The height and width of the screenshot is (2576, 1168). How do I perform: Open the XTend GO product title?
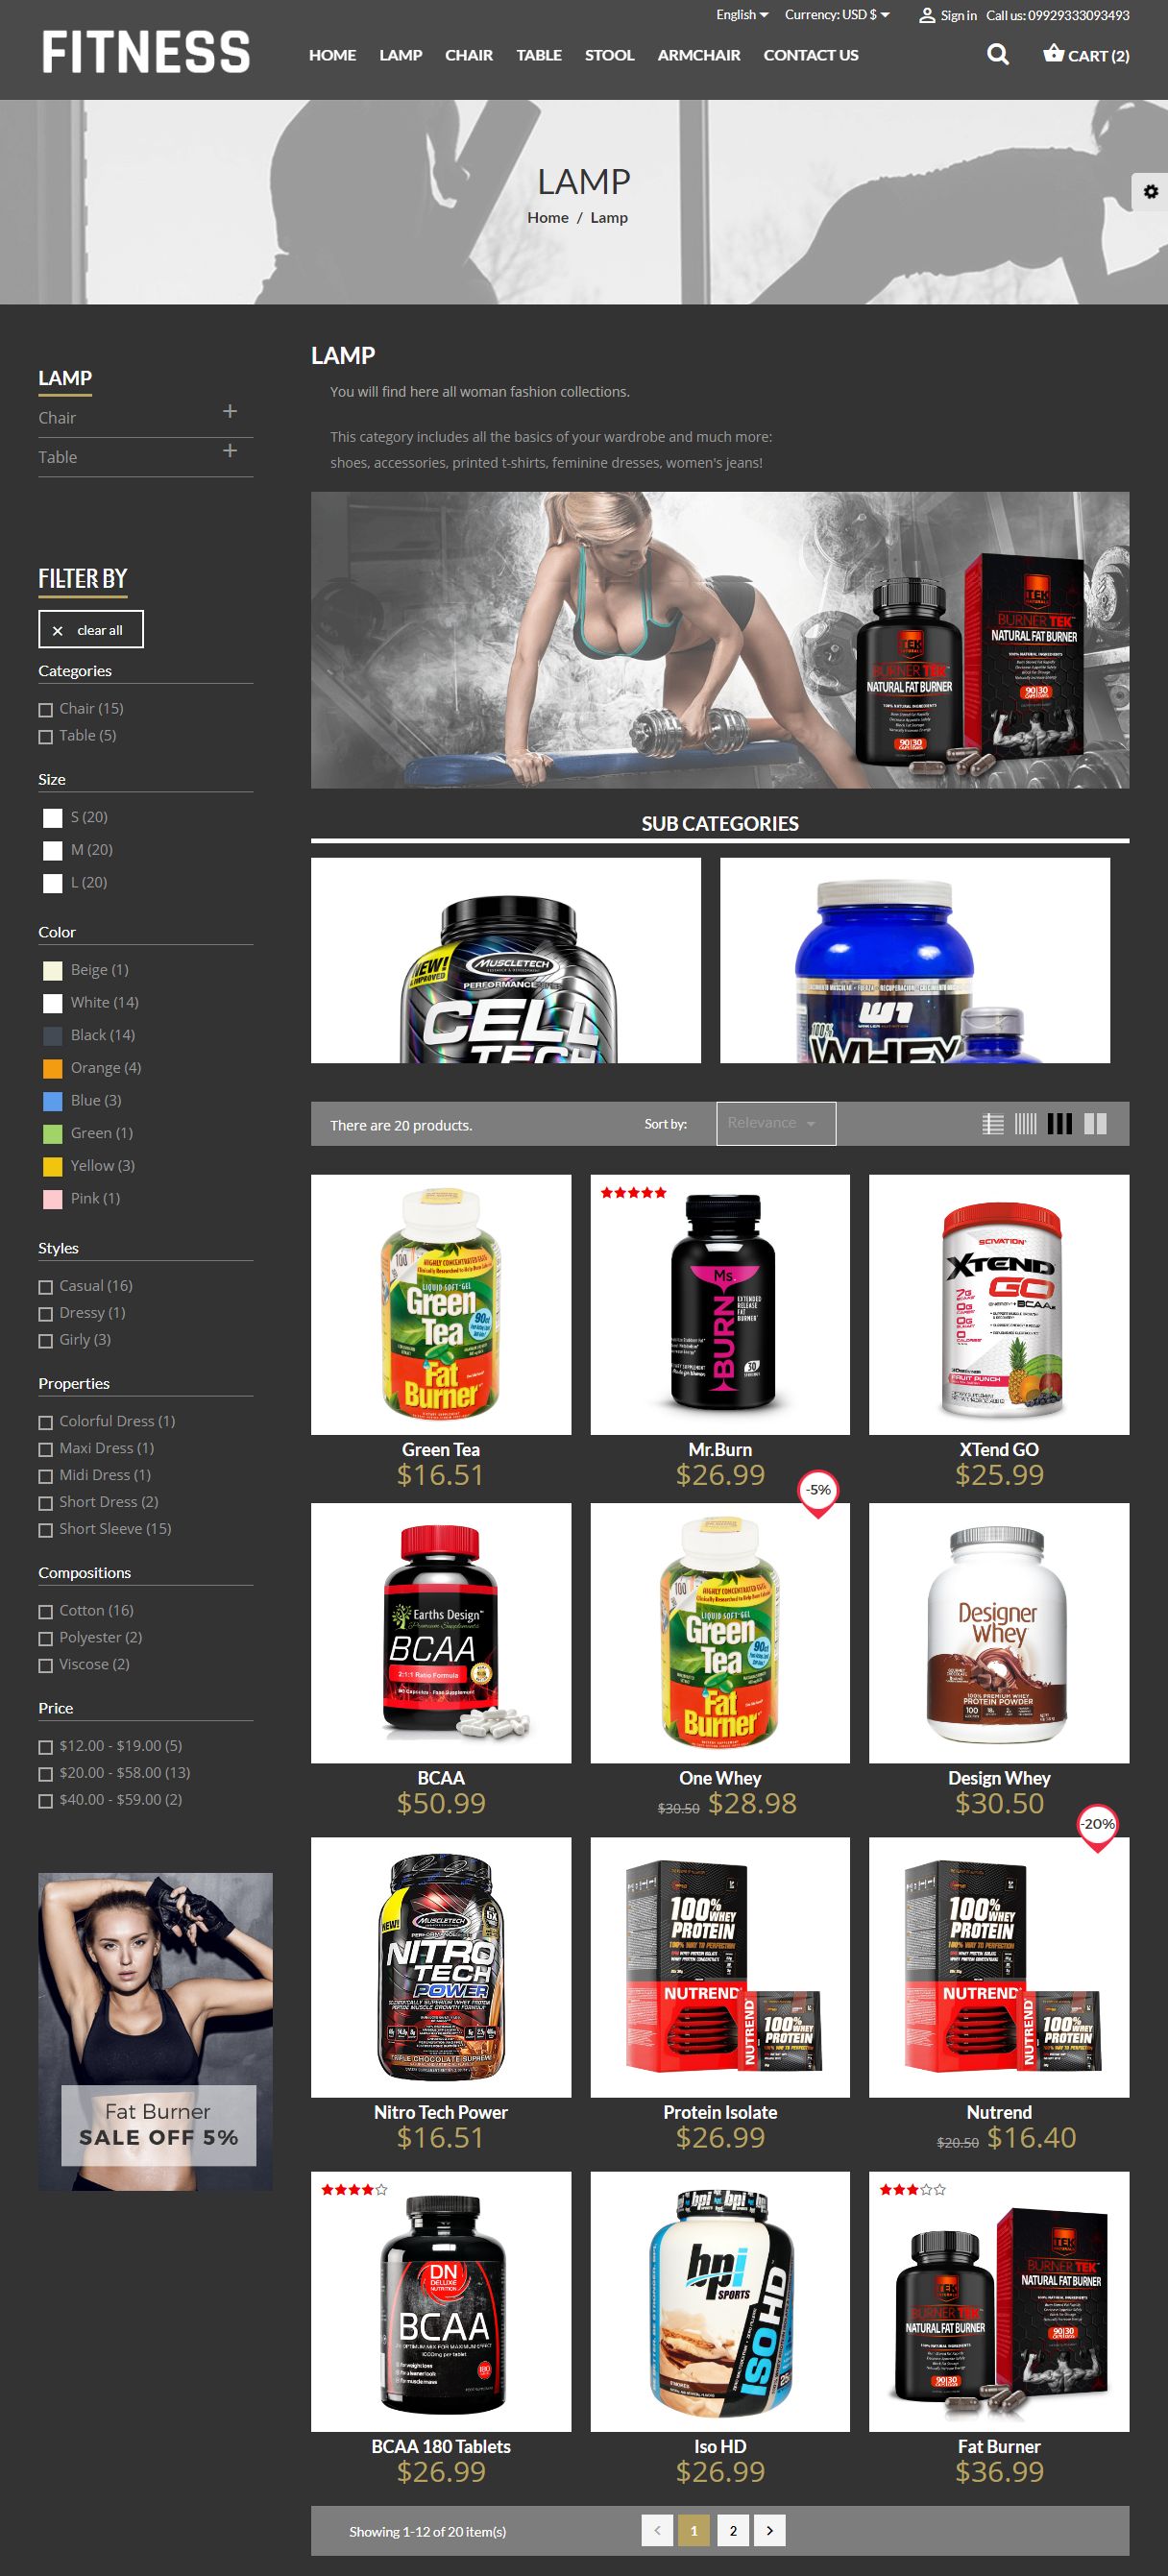[999, 1450]
